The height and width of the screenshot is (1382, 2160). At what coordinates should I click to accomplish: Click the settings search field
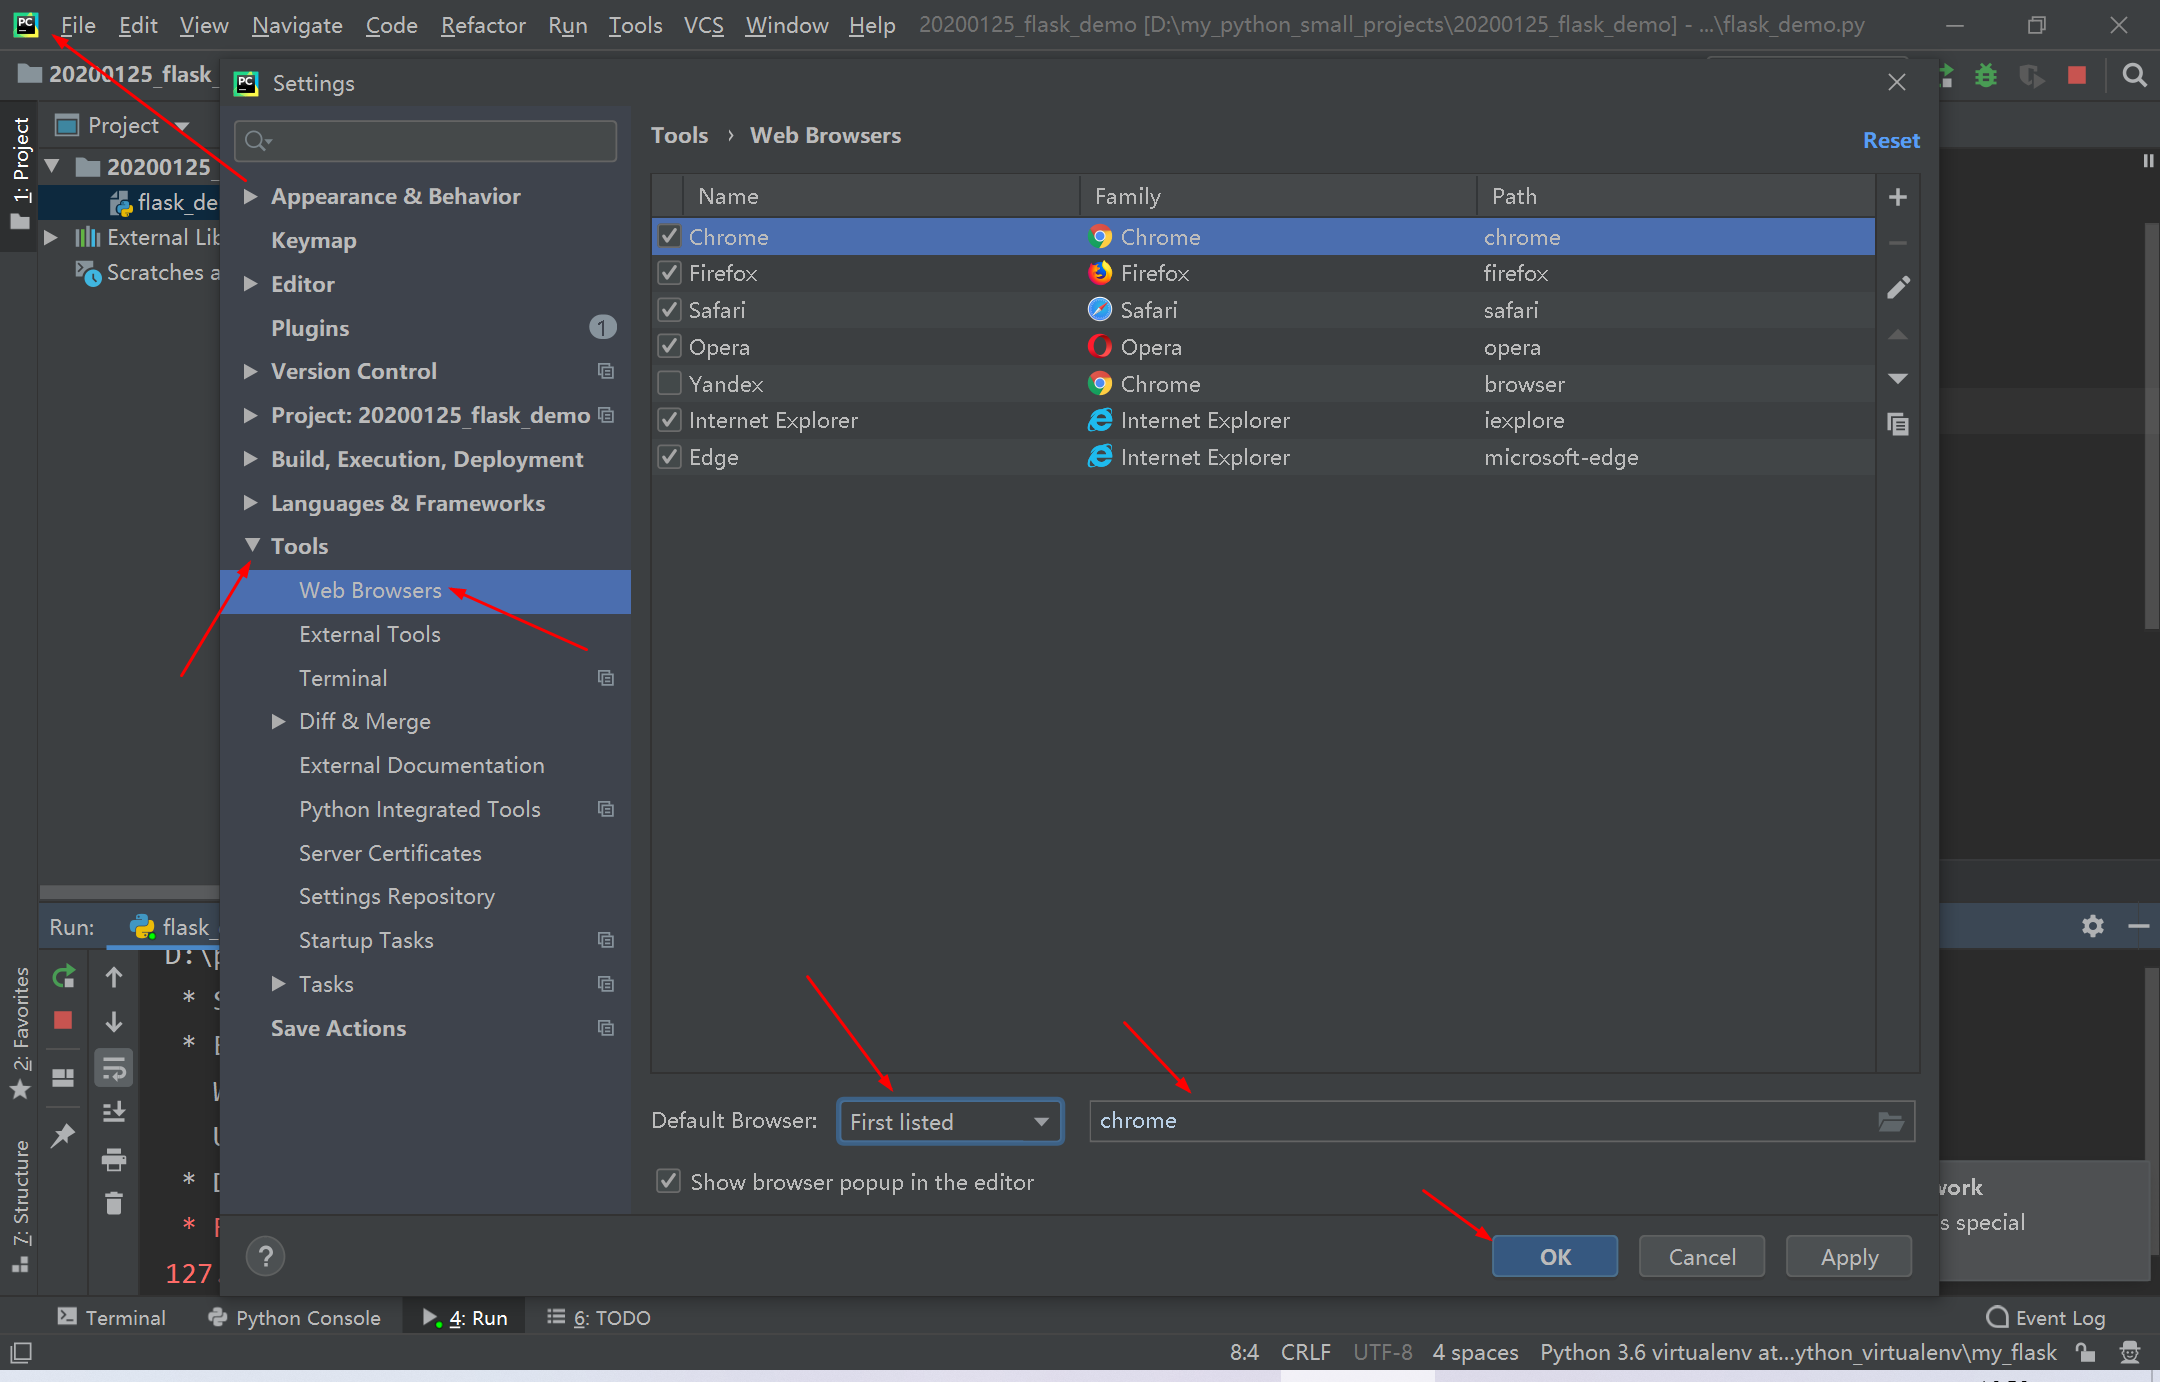426,141
